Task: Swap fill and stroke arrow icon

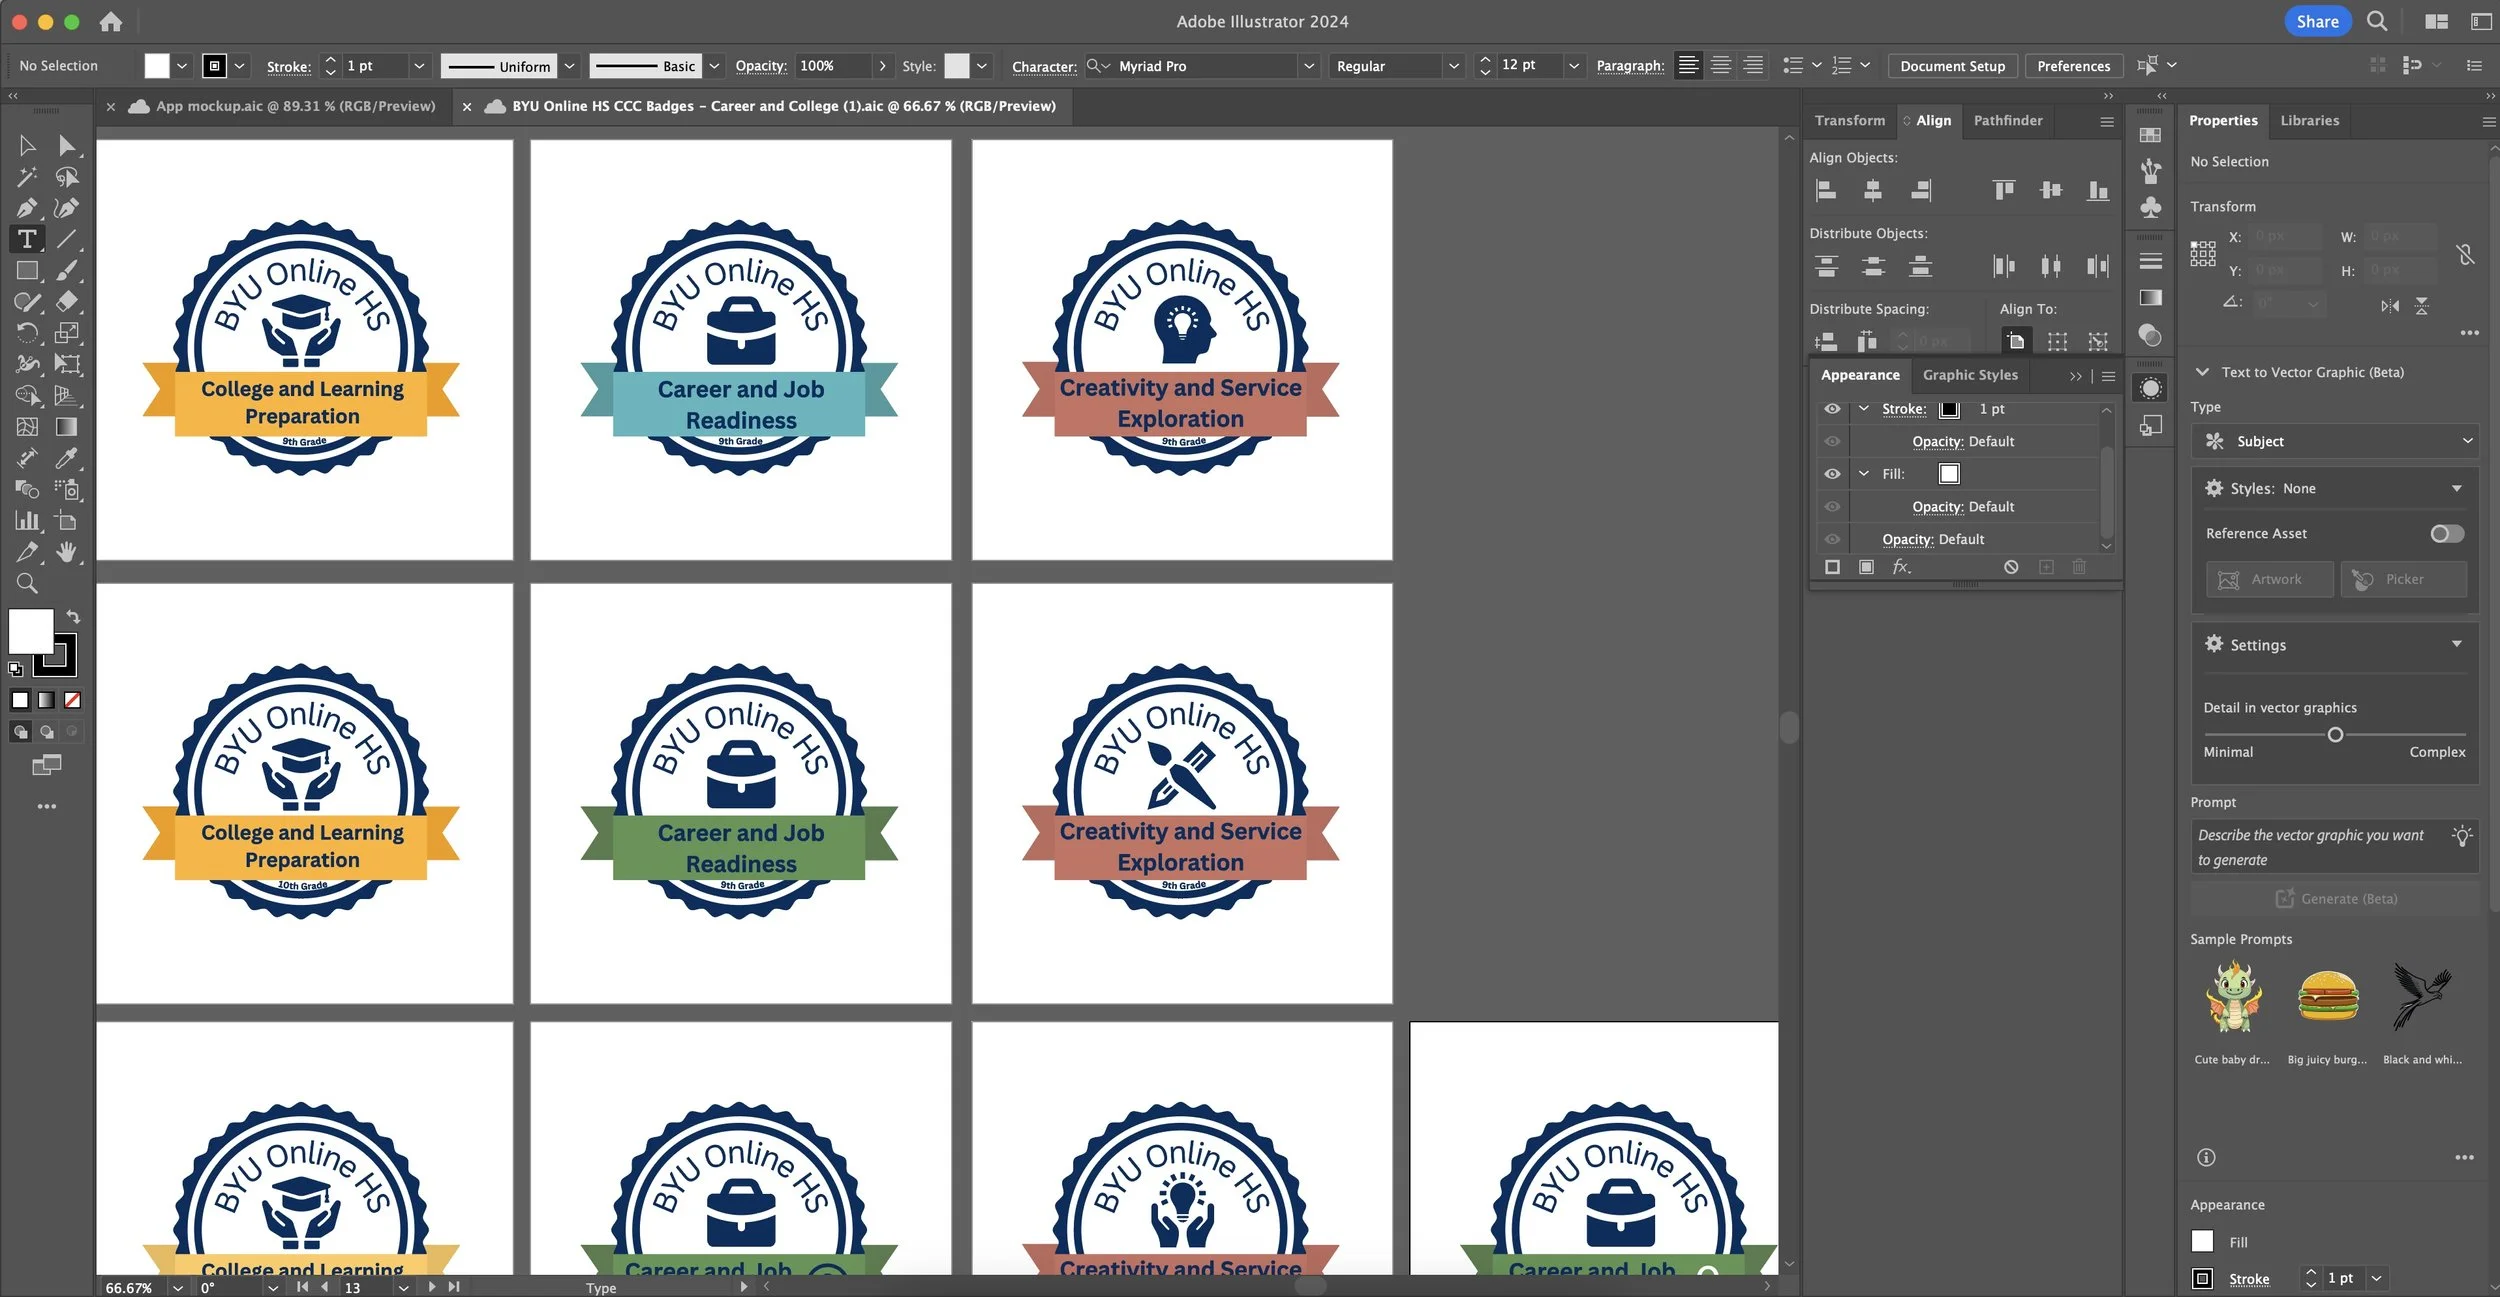Action: (x=73, y=617)
